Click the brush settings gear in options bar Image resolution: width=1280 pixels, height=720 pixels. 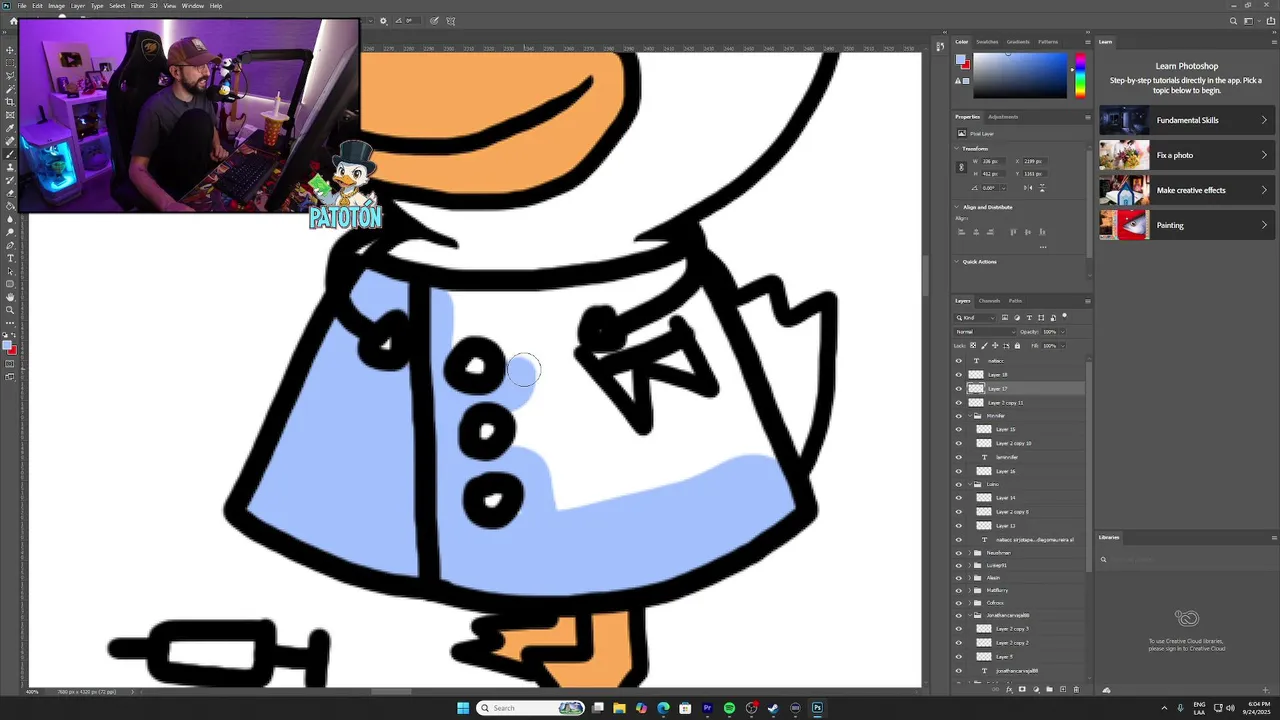pos(383,20)
